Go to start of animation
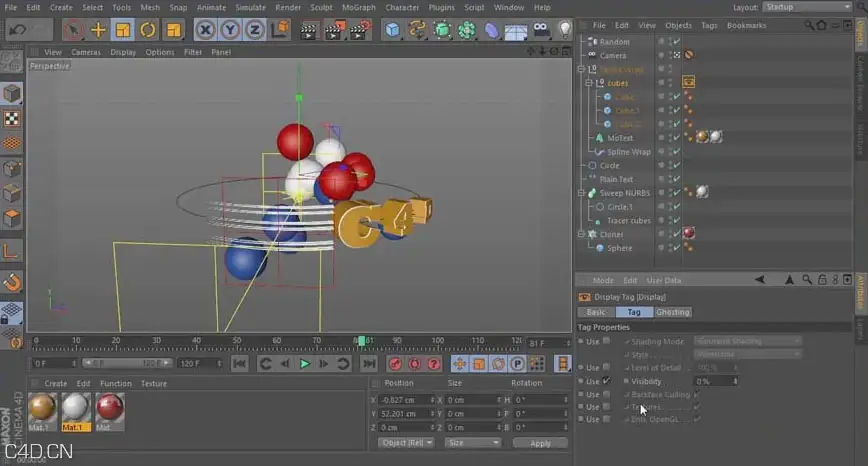The height and width of the screenshot is (466, 868). coord(239,364)
